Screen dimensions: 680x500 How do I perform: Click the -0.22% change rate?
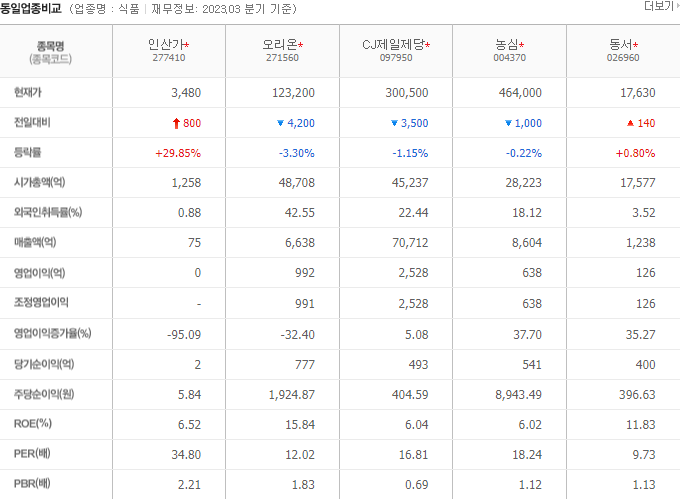point(524,154)
